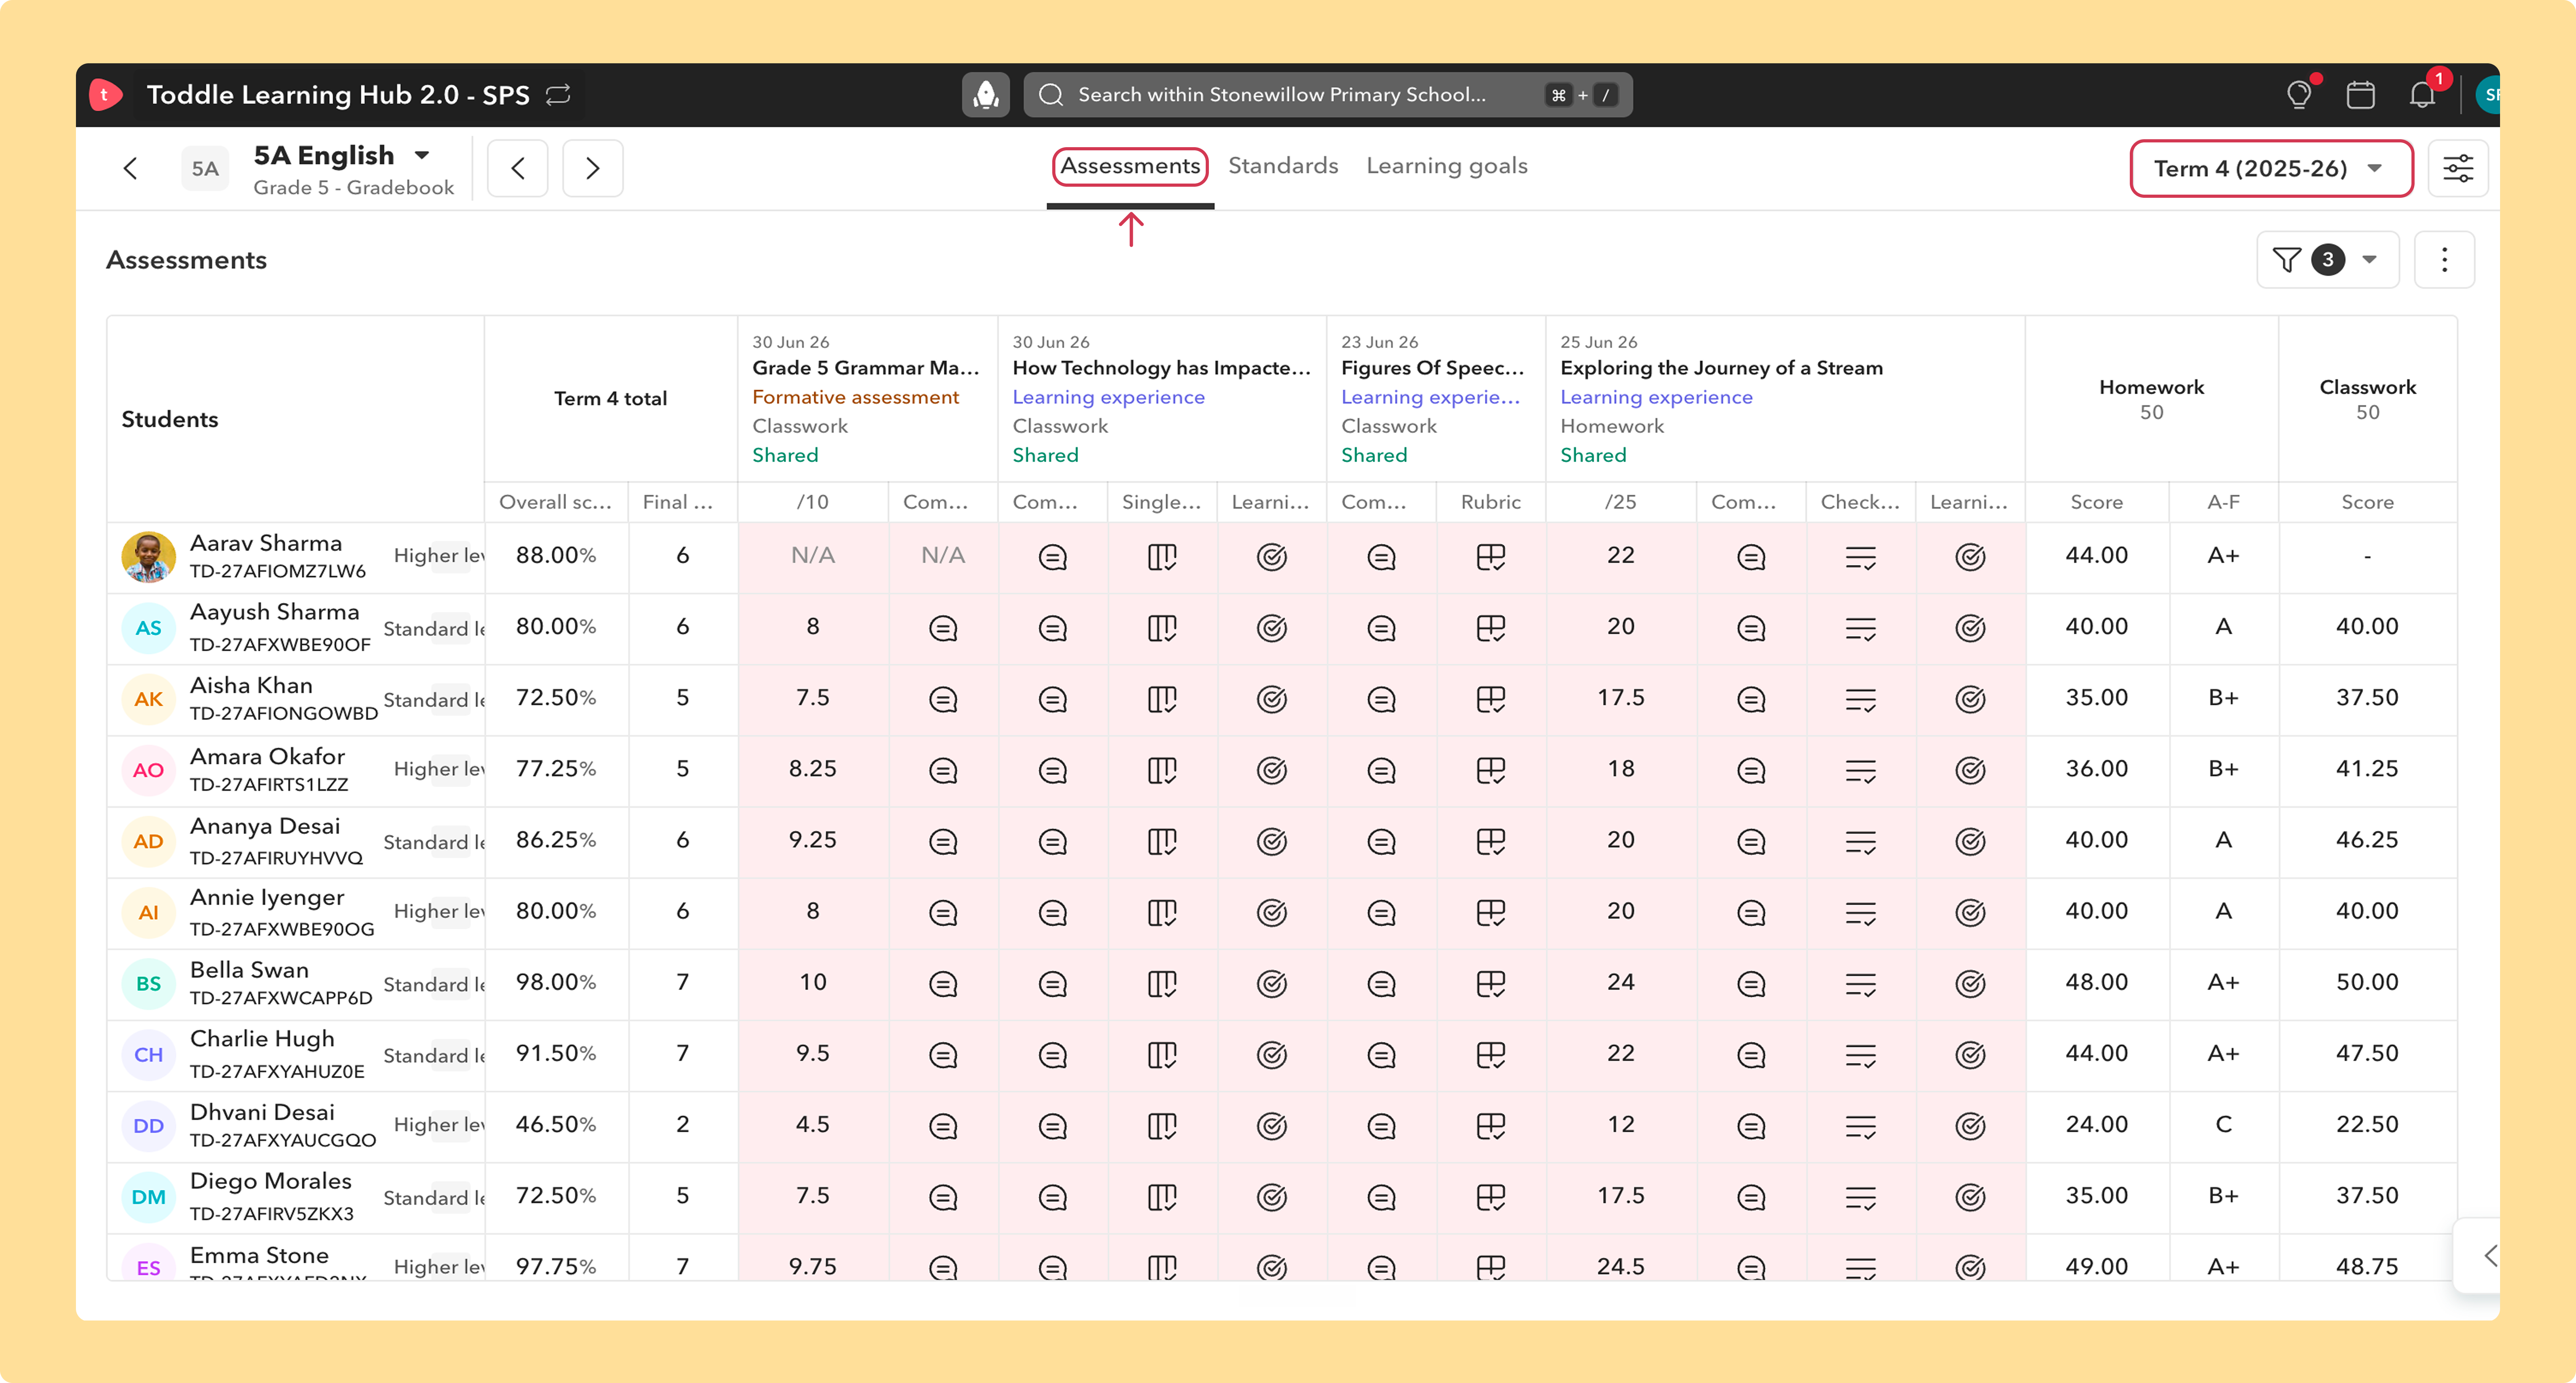The image size is (2576, 1383).
Task: Click the Toddle logo icon
Action: pos(105,94)
